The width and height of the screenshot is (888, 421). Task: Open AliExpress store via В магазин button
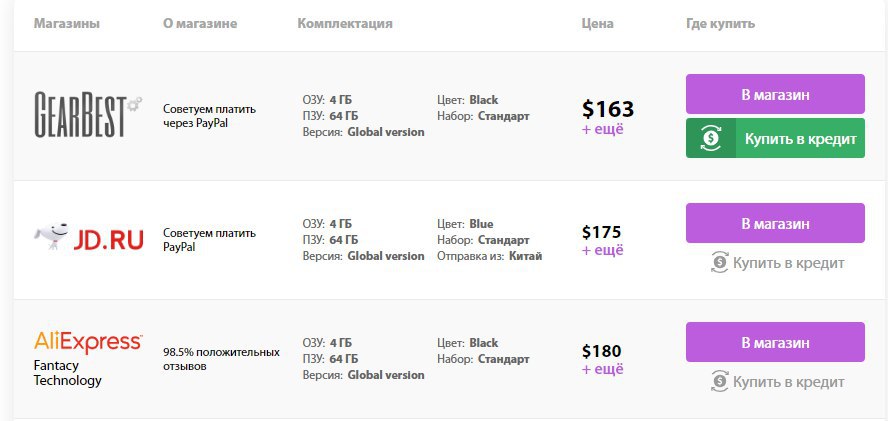tap(775, 342)
